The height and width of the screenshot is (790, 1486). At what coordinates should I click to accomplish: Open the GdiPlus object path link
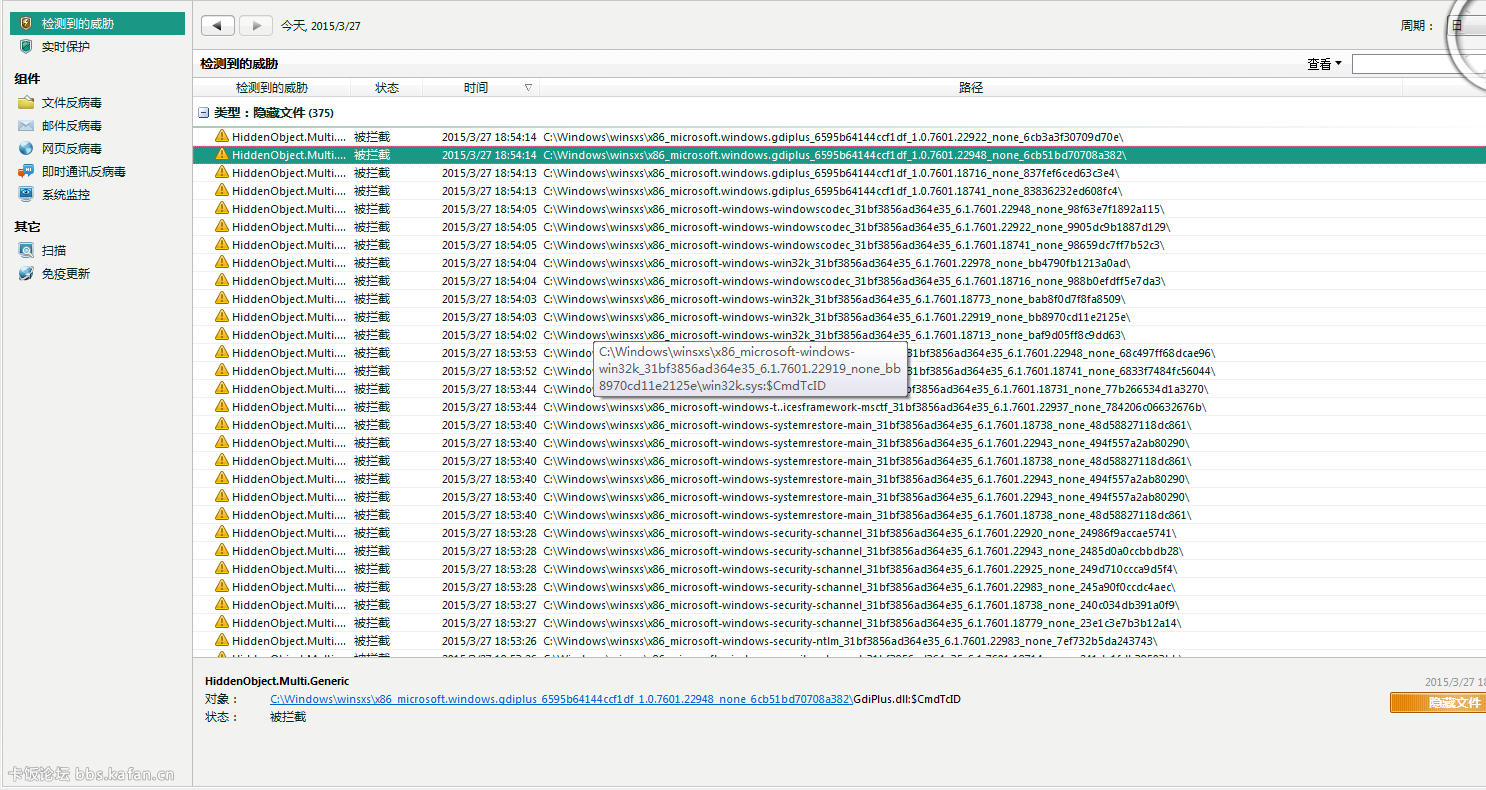point(562,699)
